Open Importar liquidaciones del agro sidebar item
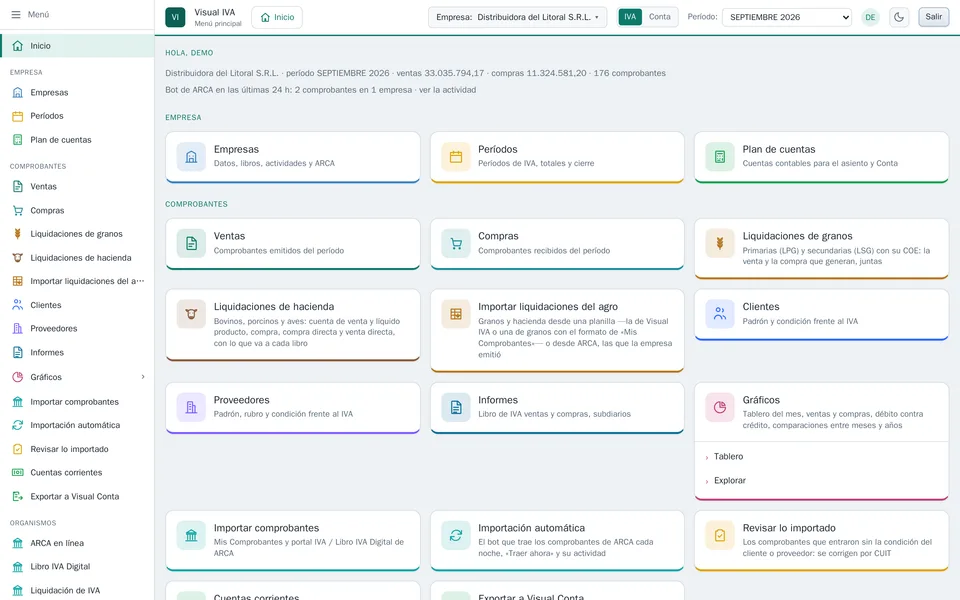Image resolution: width=960 pixels, height=600 pixels. pos(77,281)
